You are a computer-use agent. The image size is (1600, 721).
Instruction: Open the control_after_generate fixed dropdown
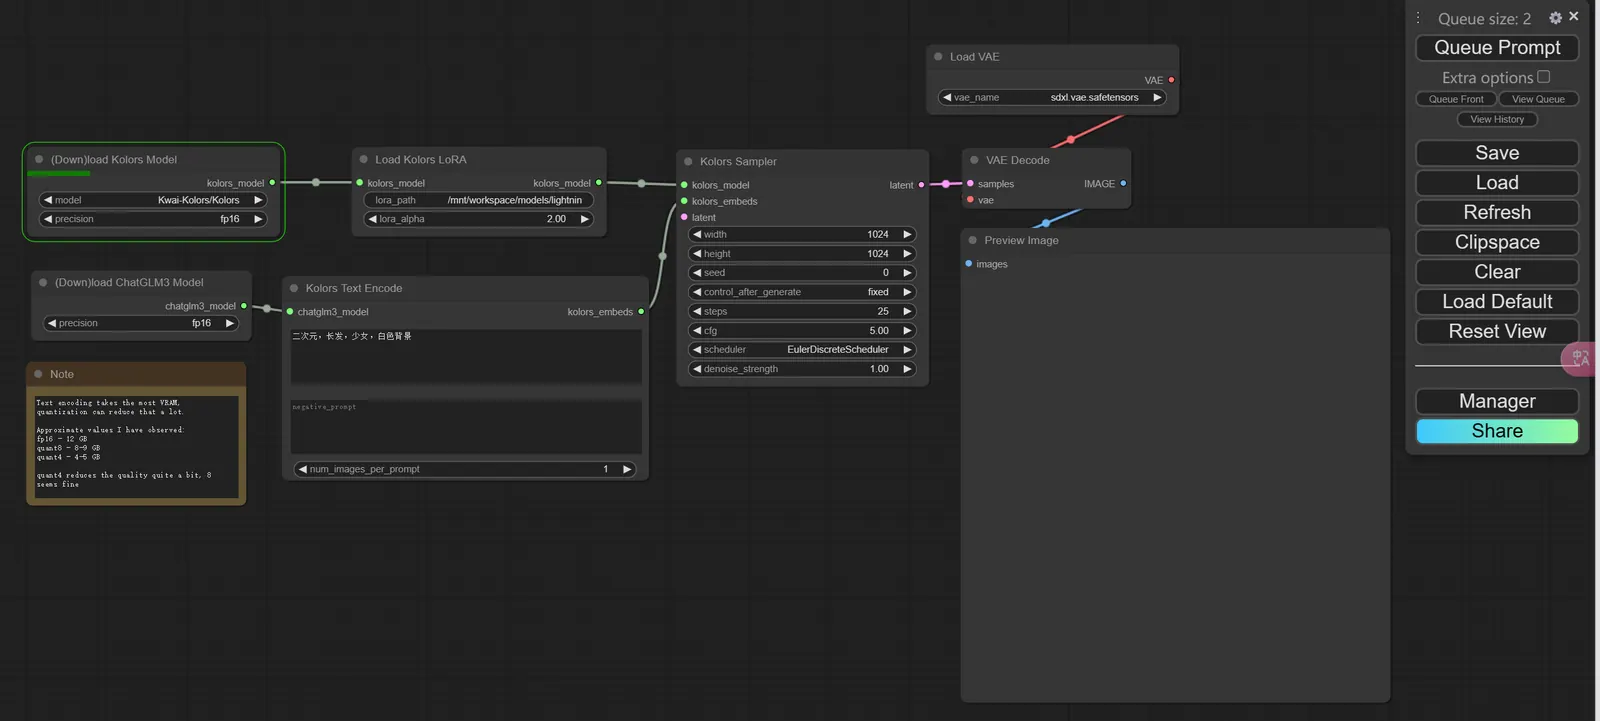802,292
